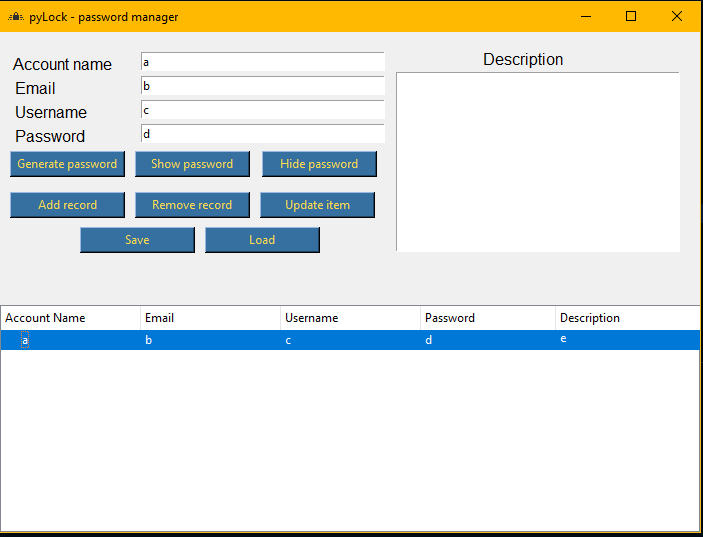Maximize the pyLock window
Screen dimensions: 703x537
(x=631, y=17)
